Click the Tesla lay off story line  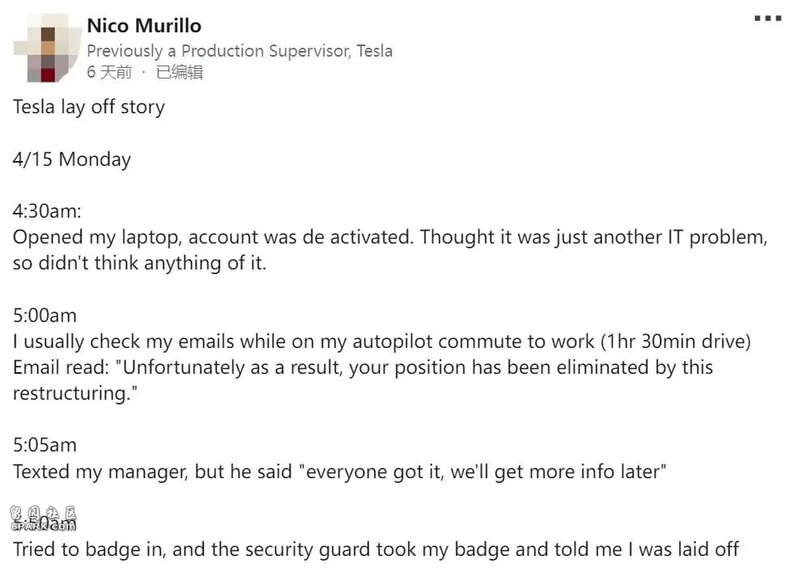point(89,107)
